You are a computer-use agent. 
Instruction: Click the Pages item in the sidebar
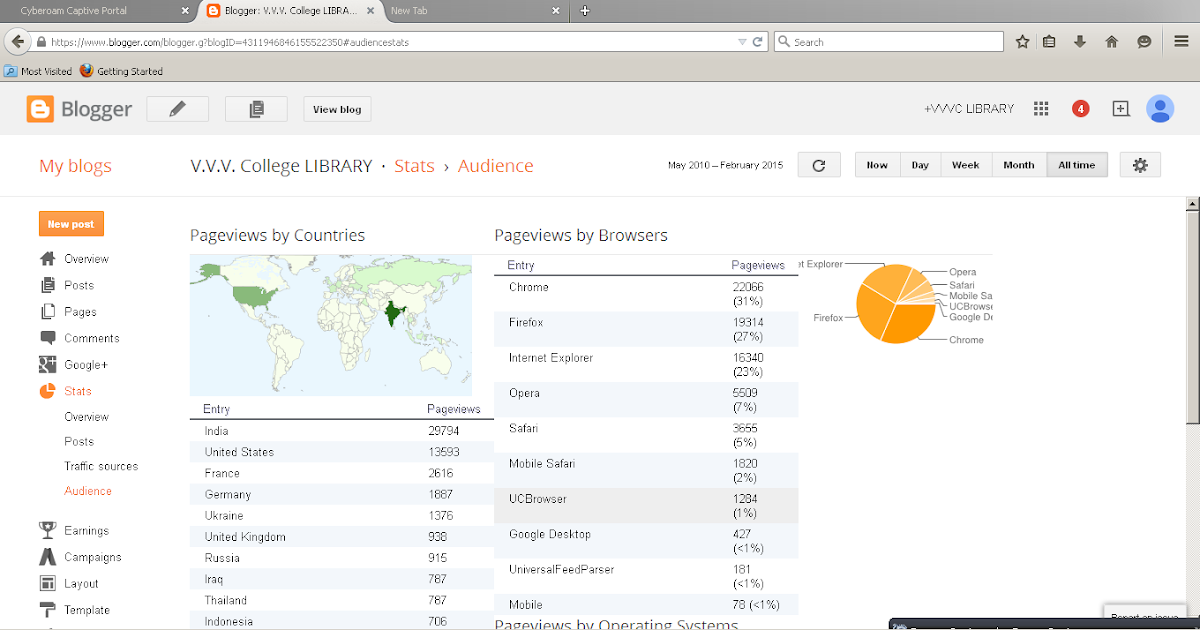click(80, 312)
